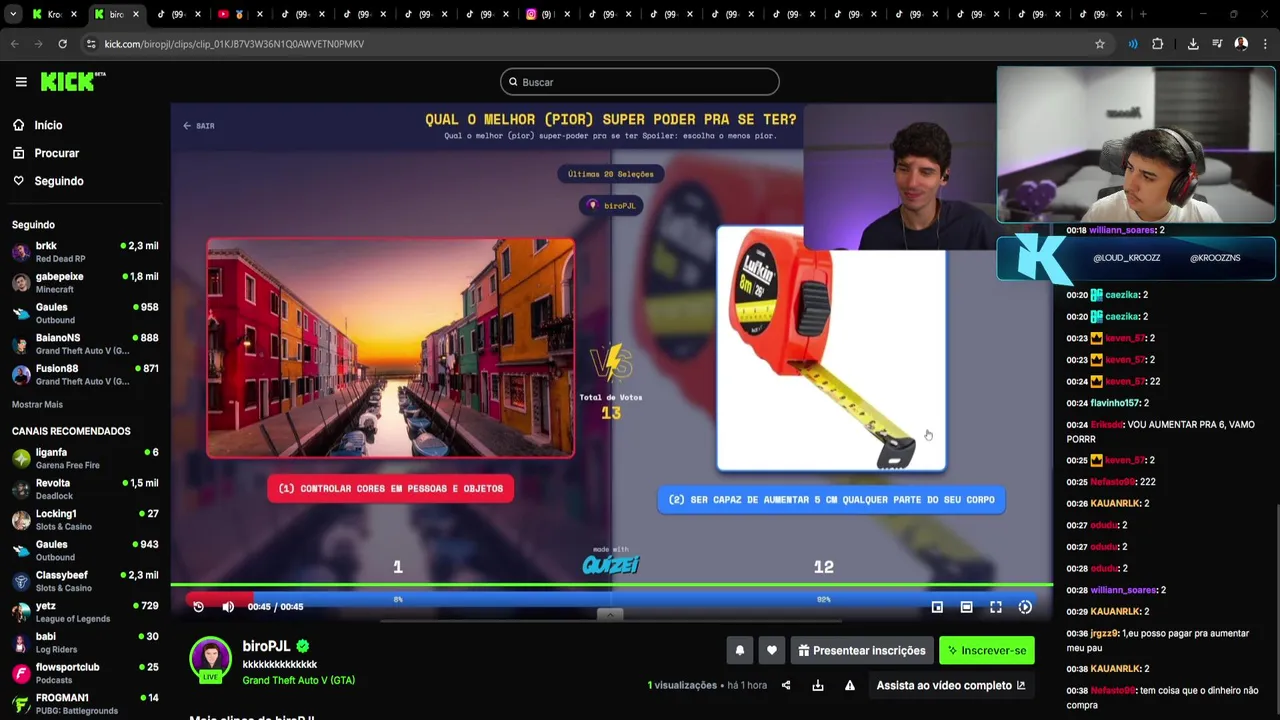
Task: Open the Chrome media controls icon
Action: click(1217, 44)
